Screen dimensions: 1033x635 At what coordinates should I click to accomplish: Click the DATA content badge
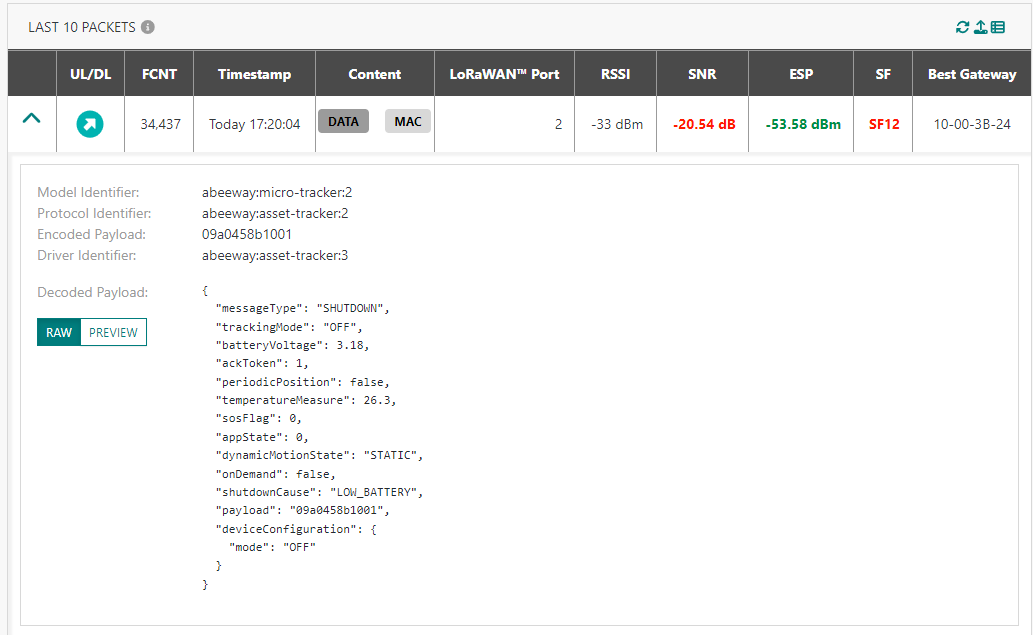pos(343,122)
